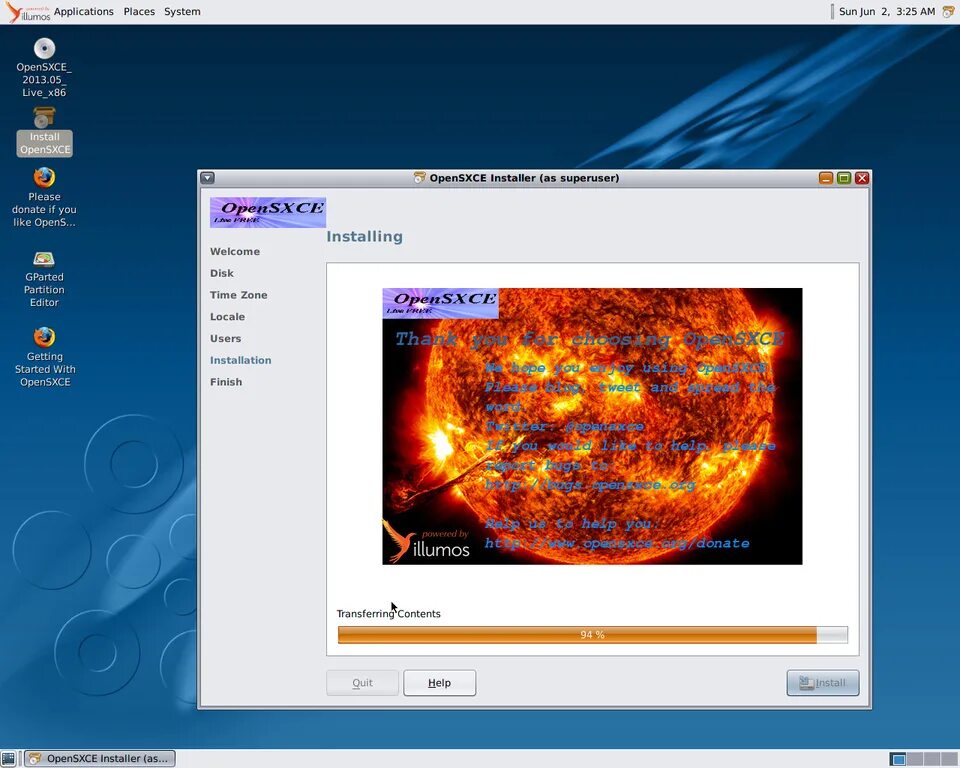Click the date and time clock
The image size is (960, 768).
[887, 12]
